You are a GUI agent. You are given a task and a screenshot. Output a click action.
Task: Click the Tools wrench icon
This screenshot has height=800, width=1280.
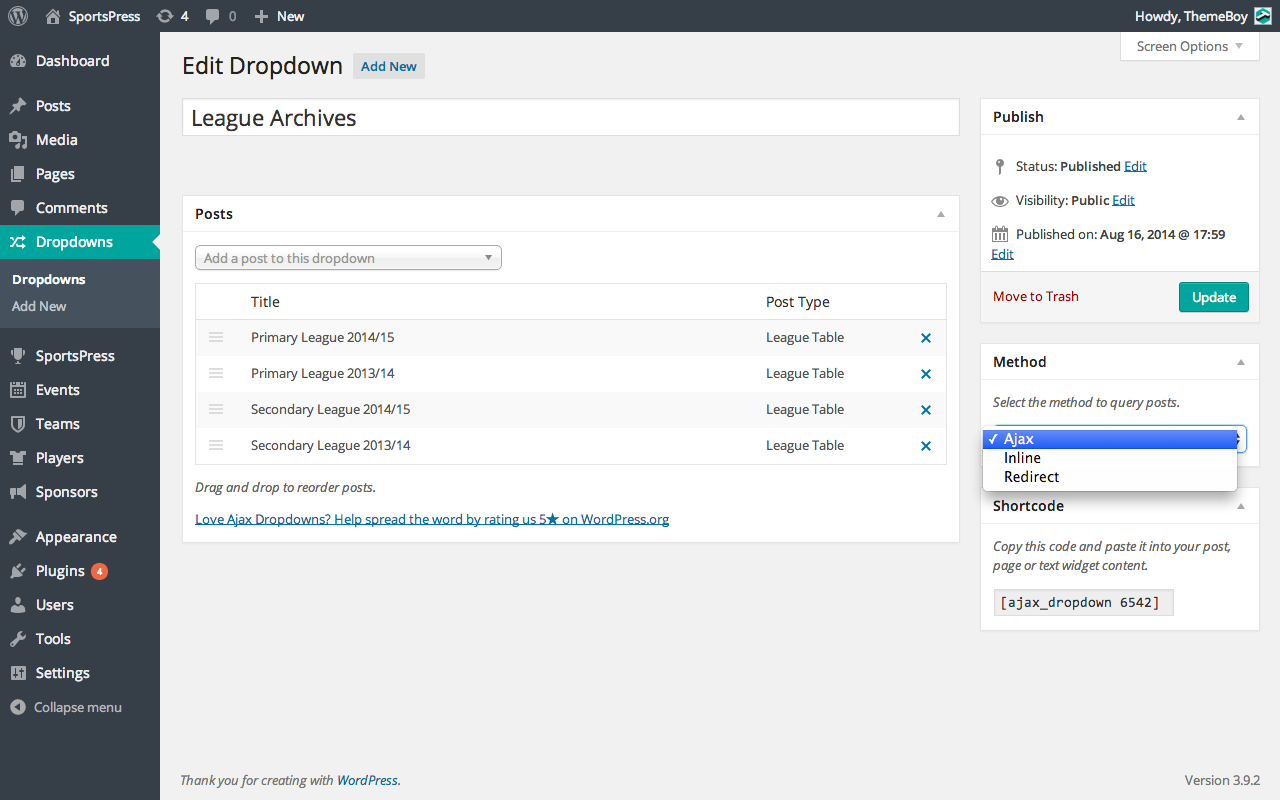(x=18, y=639)
